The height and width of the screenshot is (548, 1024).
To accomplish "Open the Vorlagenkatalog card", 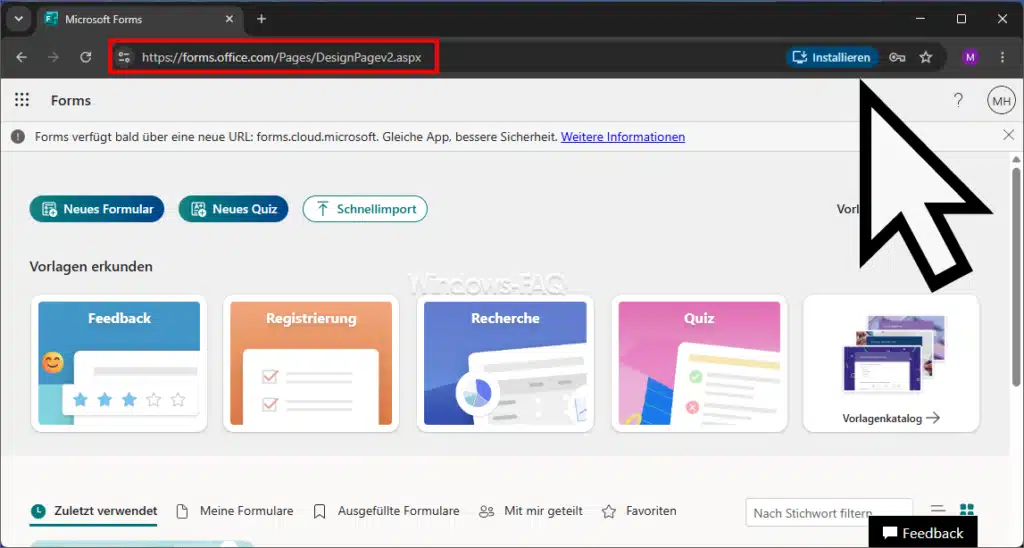I will click(x=891, y=364).
